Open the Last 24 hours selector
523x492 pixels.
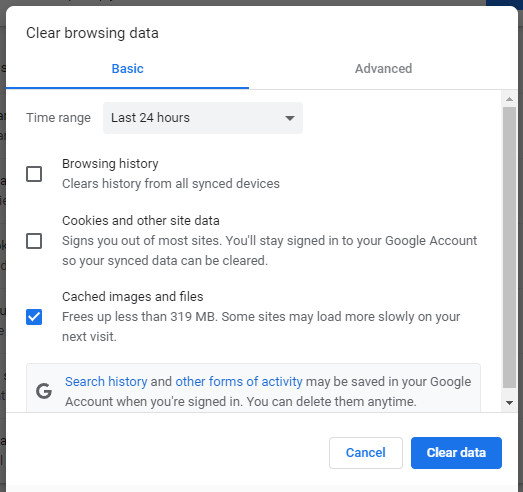tap(203, 118)
